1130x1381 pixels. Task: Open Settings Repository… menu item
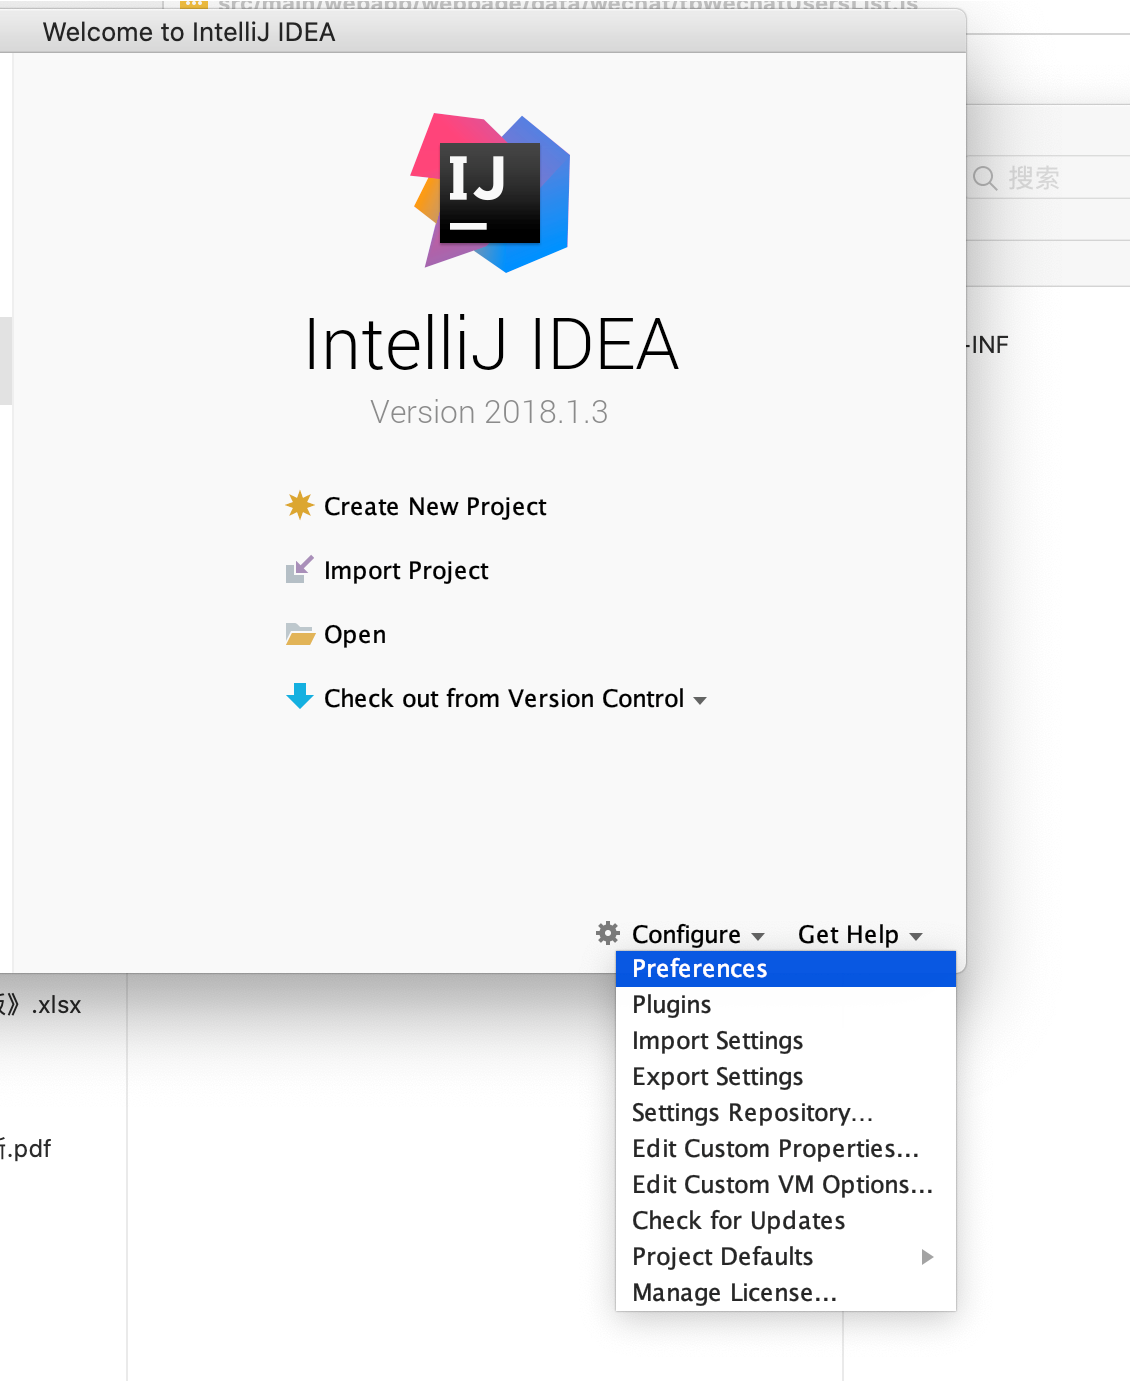(x=786, y=1113)
